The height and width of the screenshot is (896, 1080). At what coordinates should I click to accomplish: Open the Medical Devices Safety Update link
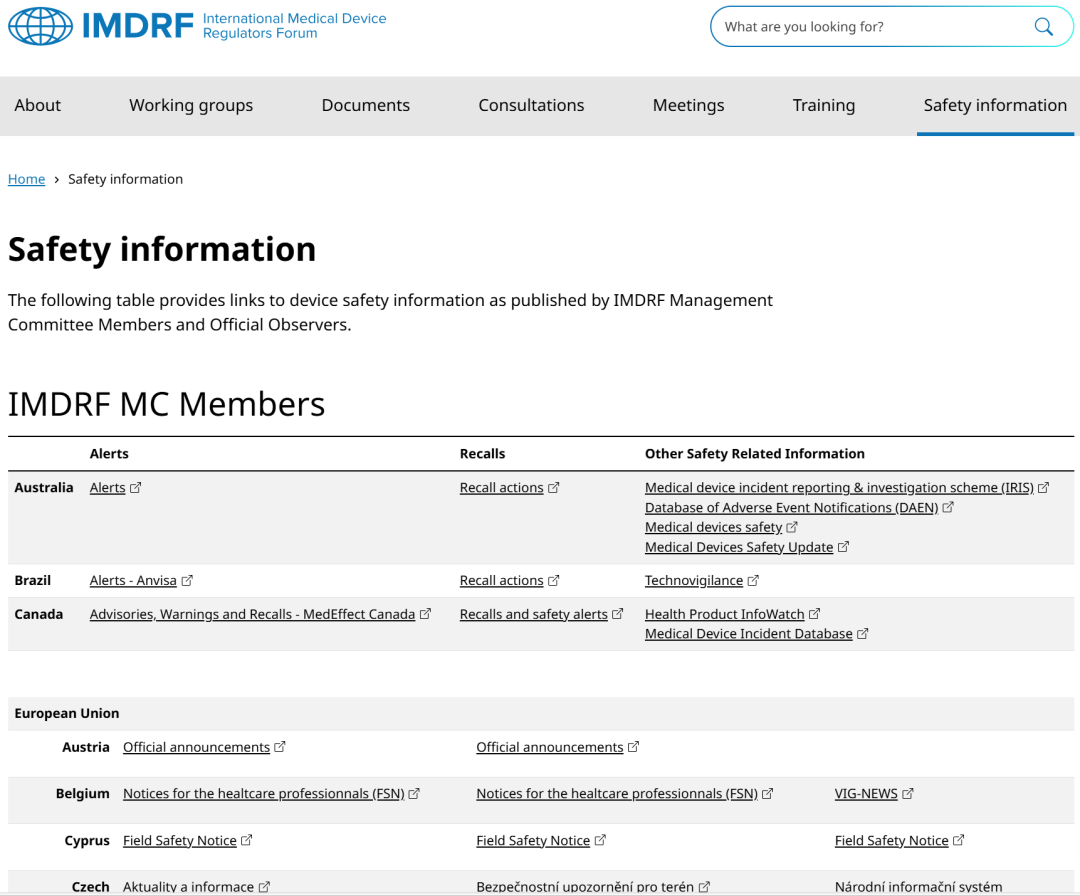pos(739,547)
